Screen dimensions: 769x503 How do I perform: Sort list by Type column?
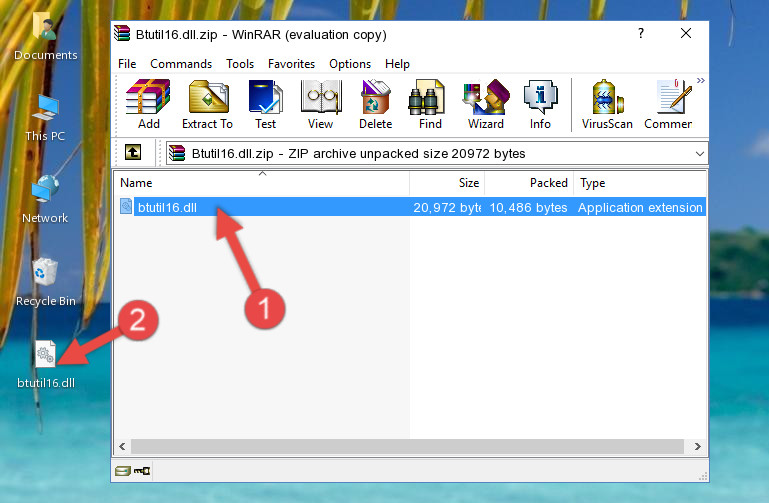click(x=640, y=183)
